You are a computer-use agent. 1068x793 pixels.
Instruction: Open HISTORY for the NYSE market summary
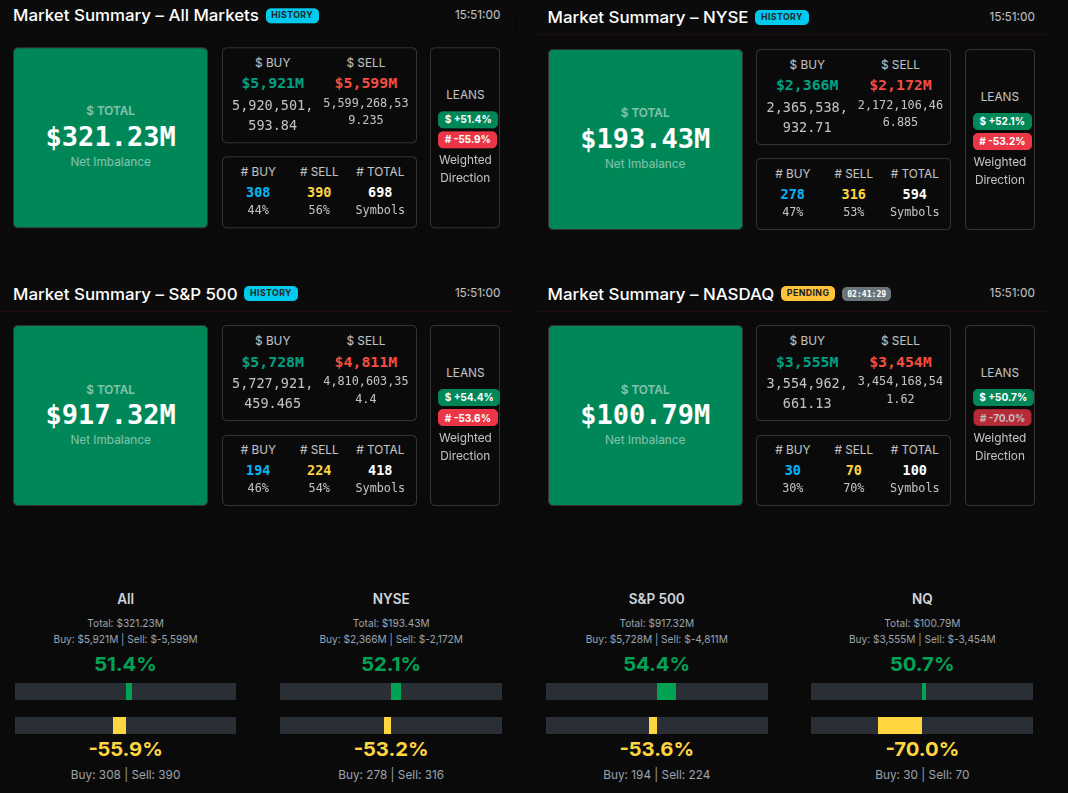coord(781,17)
